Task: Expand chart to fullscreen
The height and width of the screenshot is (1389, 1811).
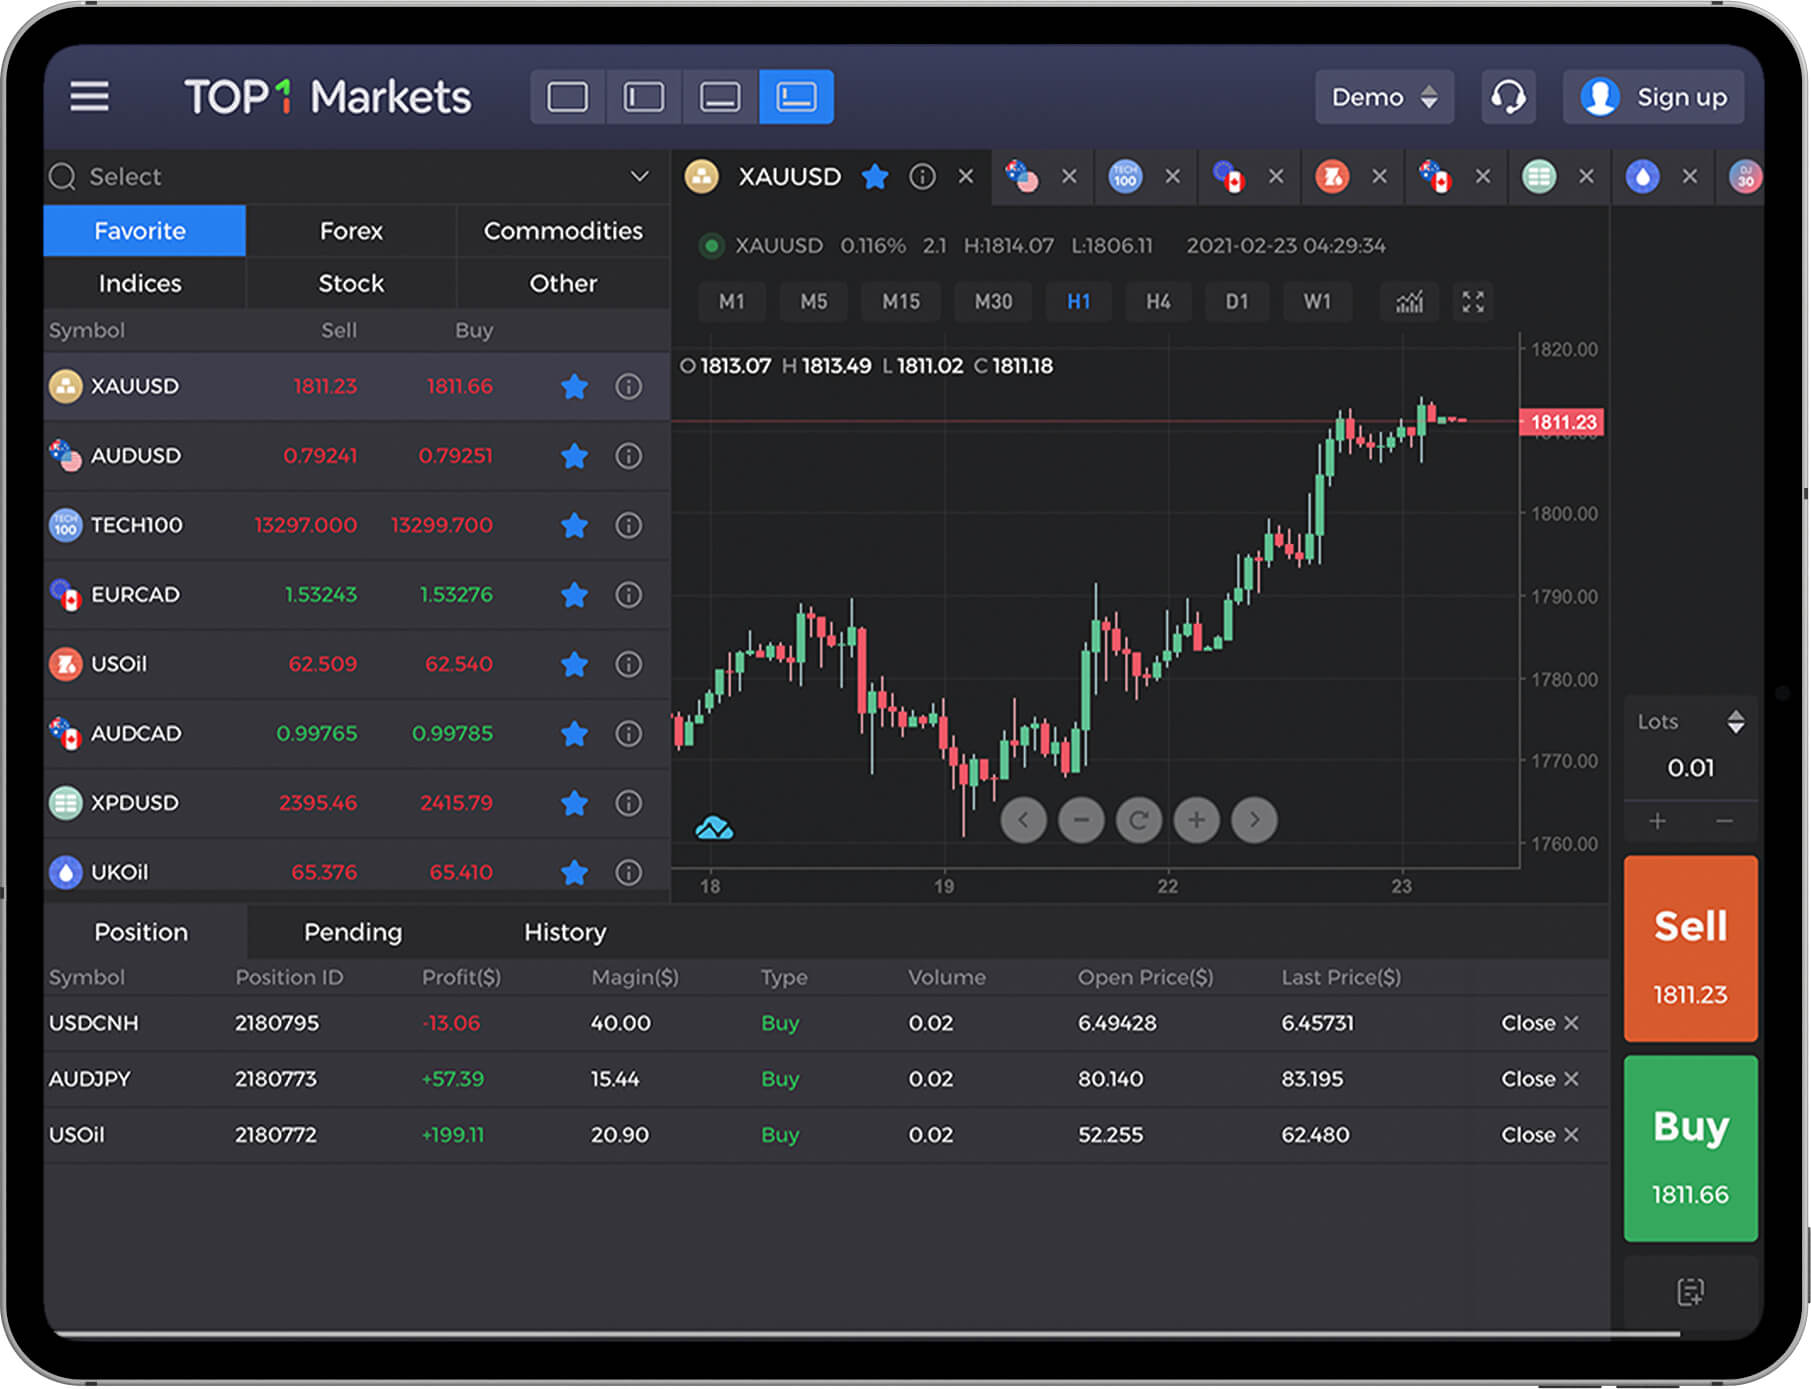Action: 1473,302
